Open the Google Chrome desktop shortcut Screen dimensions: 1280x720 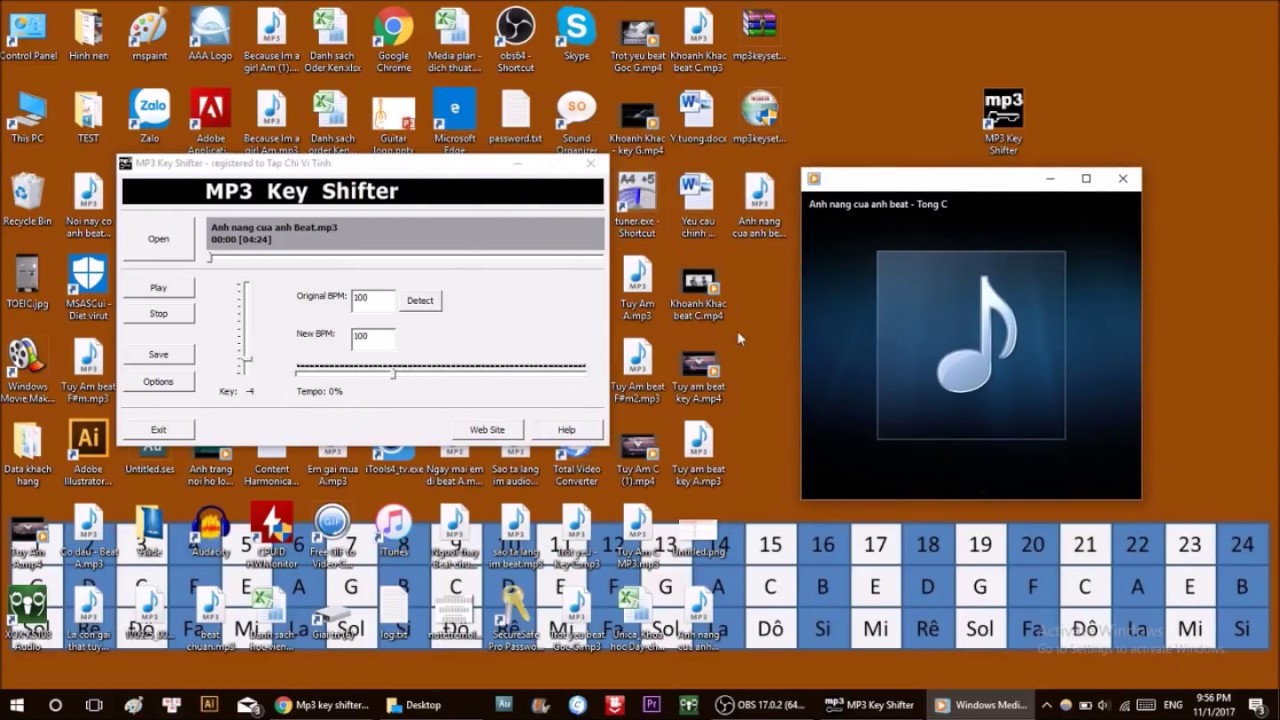tap(394, 39)
